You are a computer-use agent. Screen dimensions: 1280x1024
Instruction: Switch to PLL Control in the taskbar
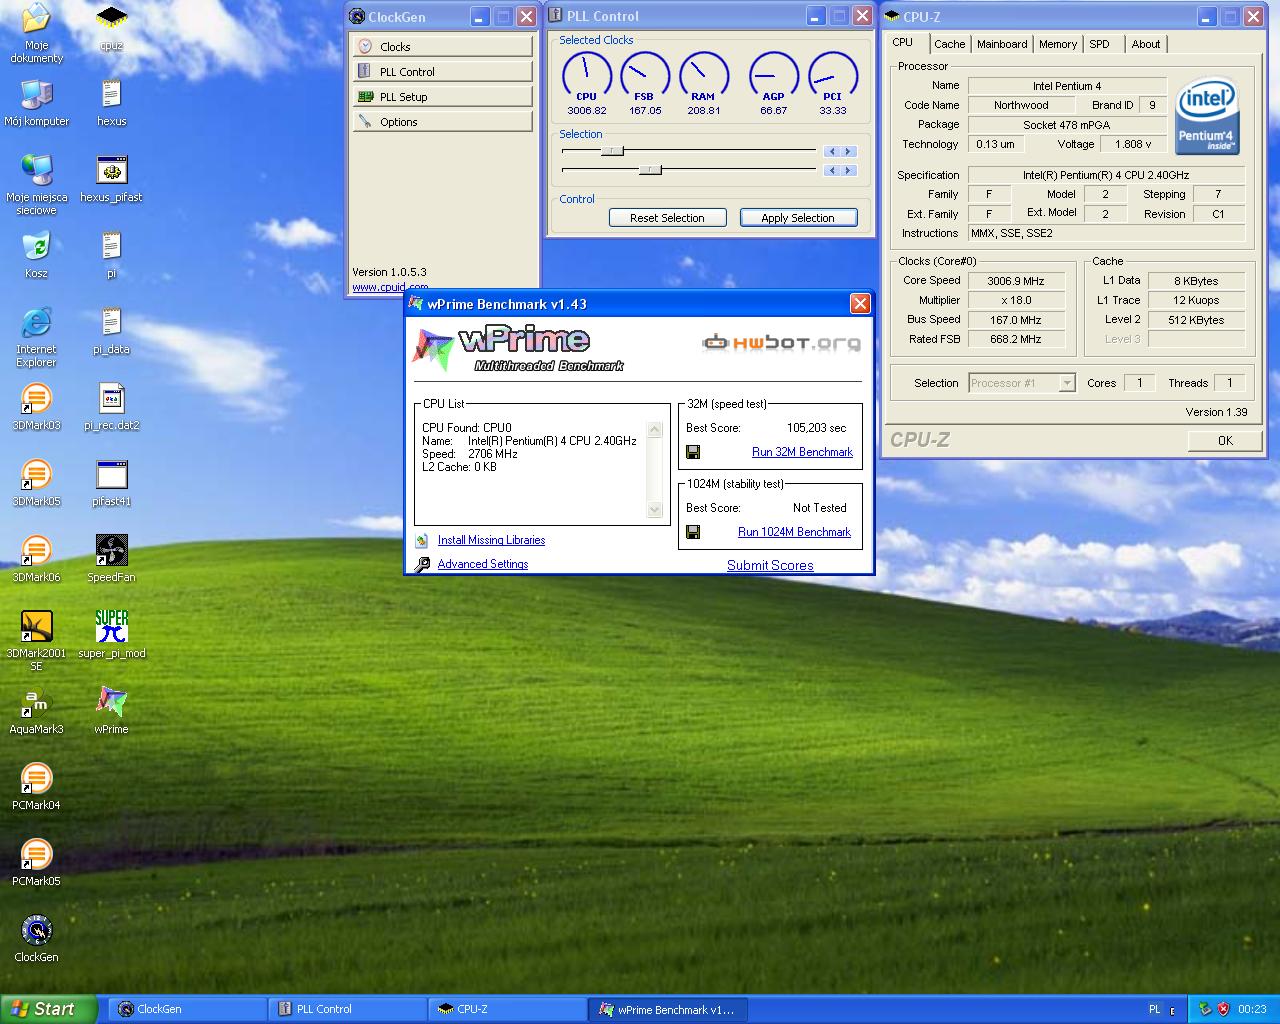pyautogui.click(x=347, y=1009)
